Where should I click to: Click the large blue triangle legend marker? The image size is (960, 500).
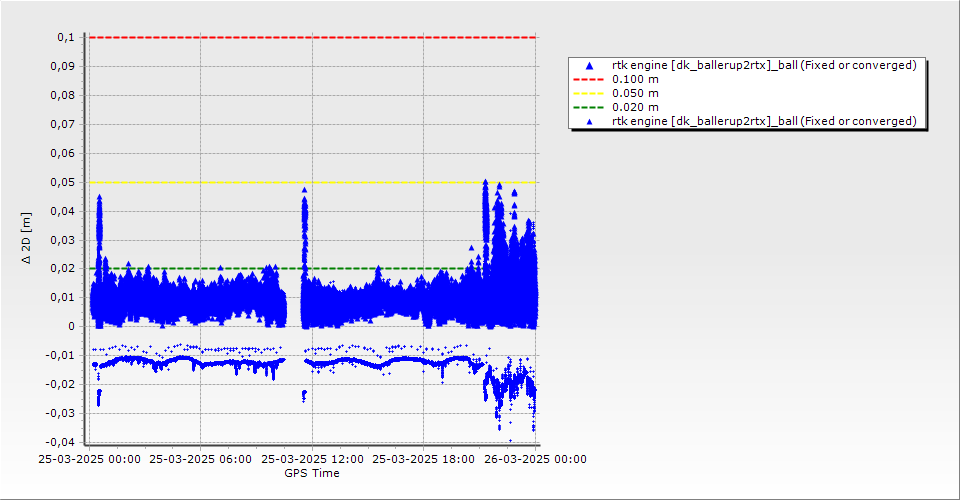(589, 65)
